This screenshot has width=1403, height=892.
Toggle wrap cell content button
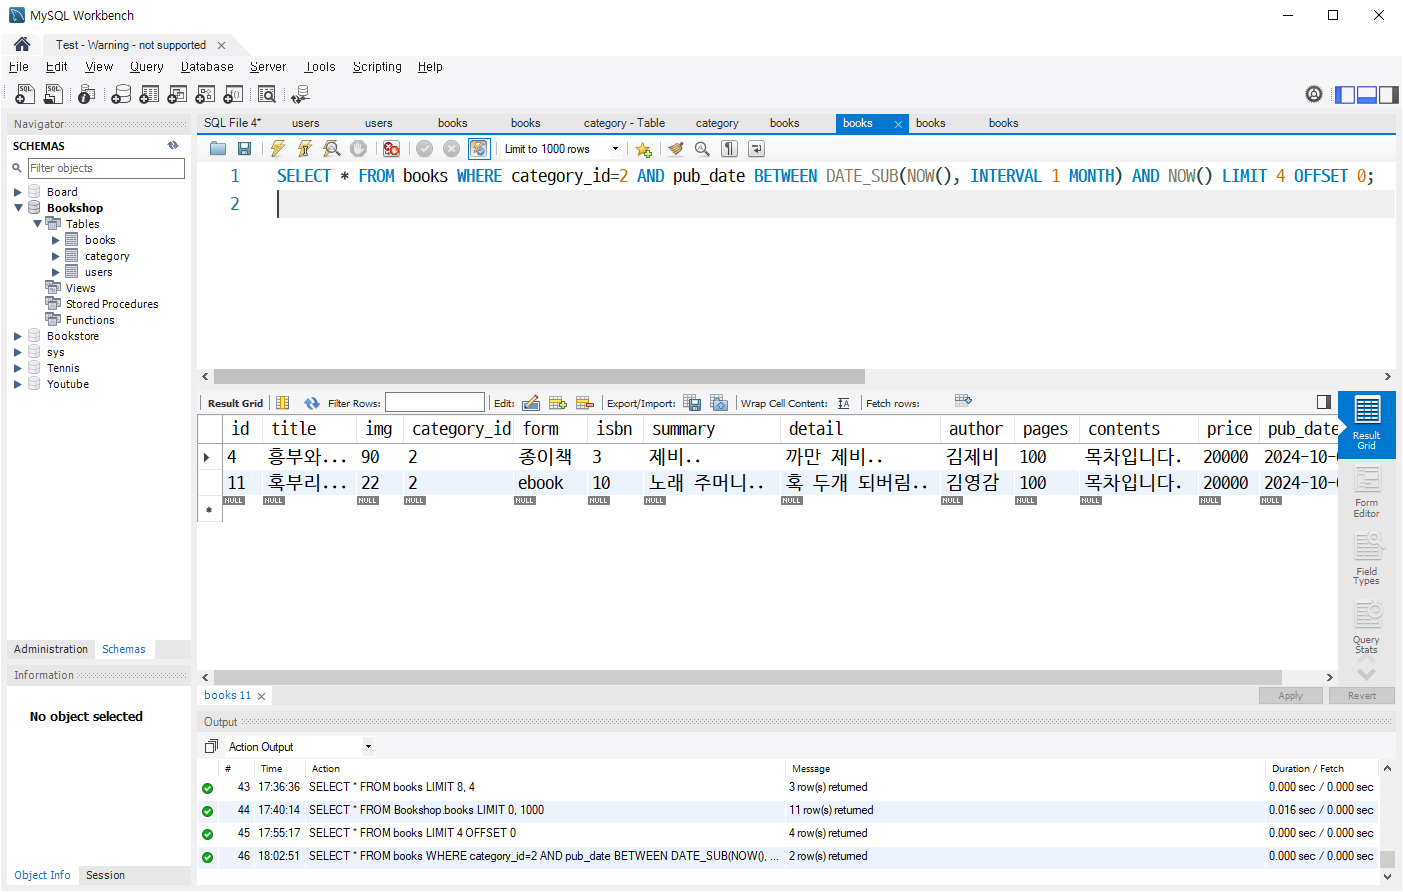tap(844, 403)
